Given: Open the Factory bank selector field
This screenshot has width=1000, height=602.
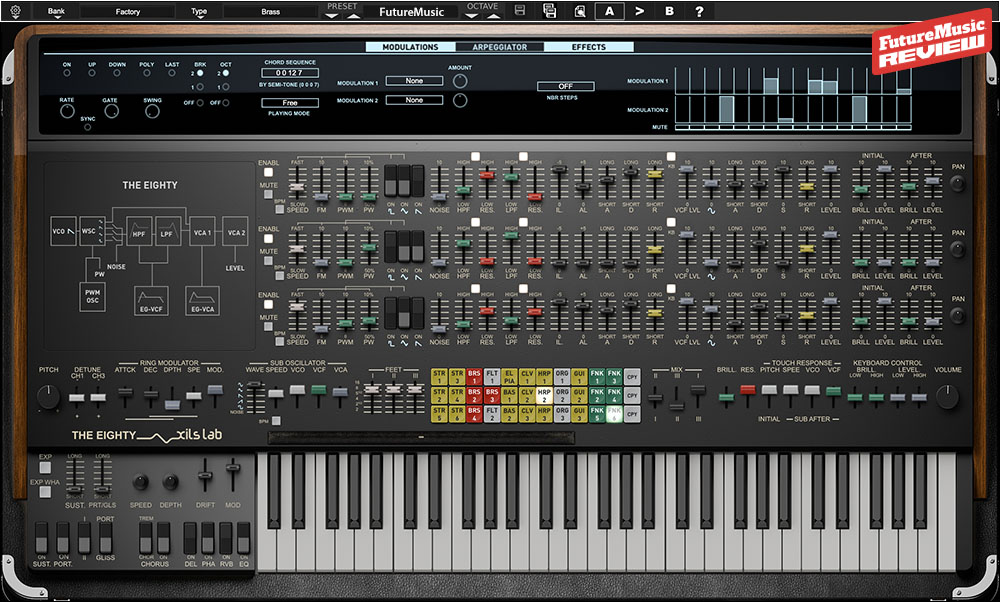Looking at the screenshot, I should 128,11.
